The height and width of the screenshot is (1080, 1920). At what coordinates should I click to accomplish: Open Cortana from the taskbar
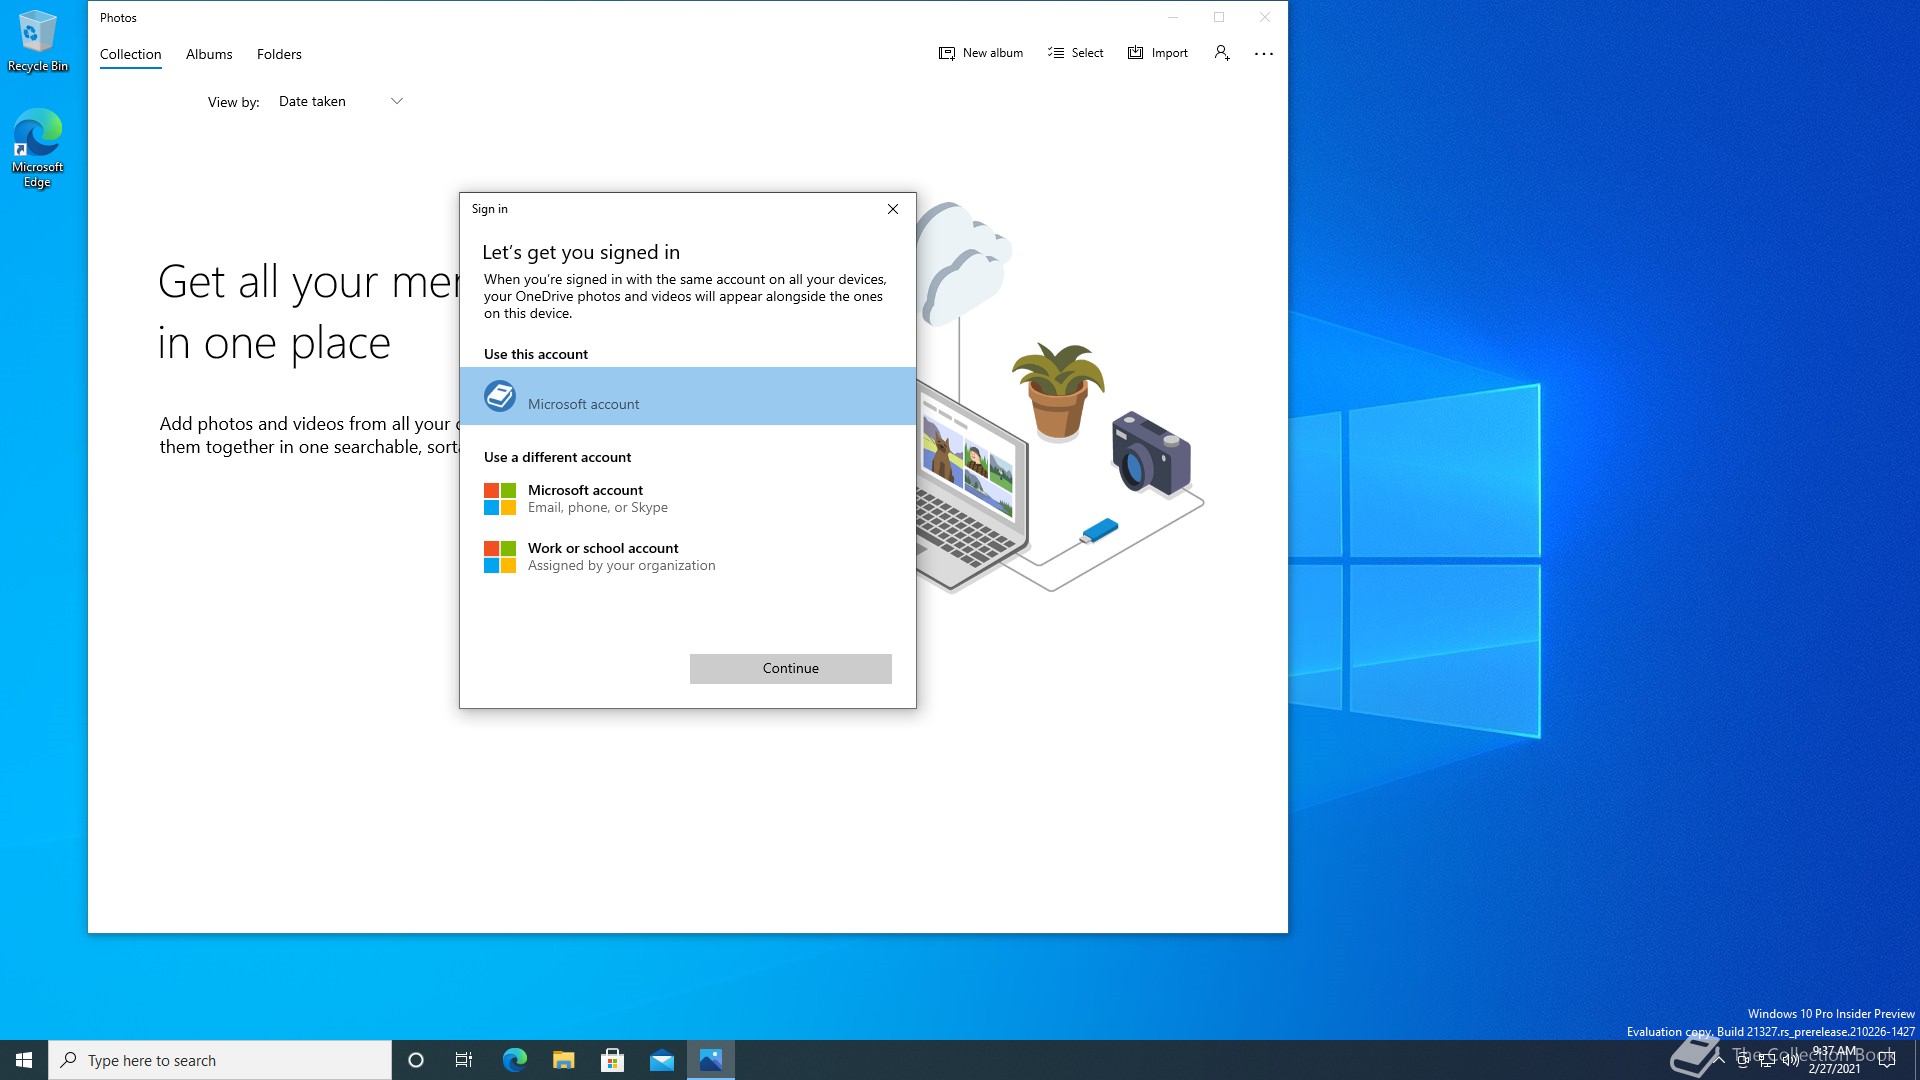click(x=416, y=1060)
